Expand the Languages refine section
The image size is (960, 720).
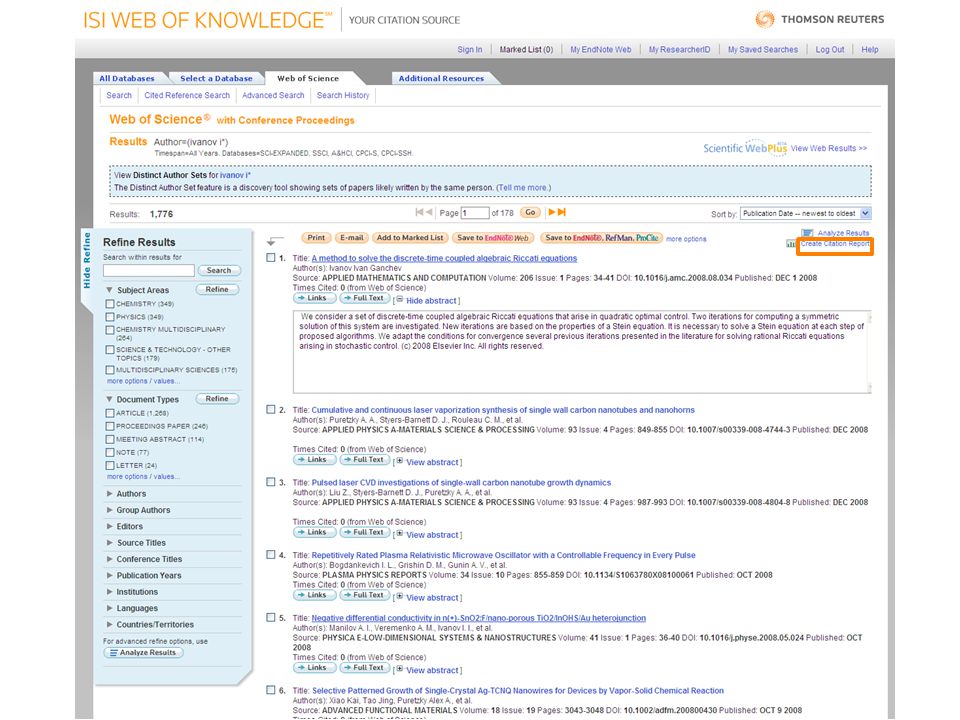click(110, 608)
